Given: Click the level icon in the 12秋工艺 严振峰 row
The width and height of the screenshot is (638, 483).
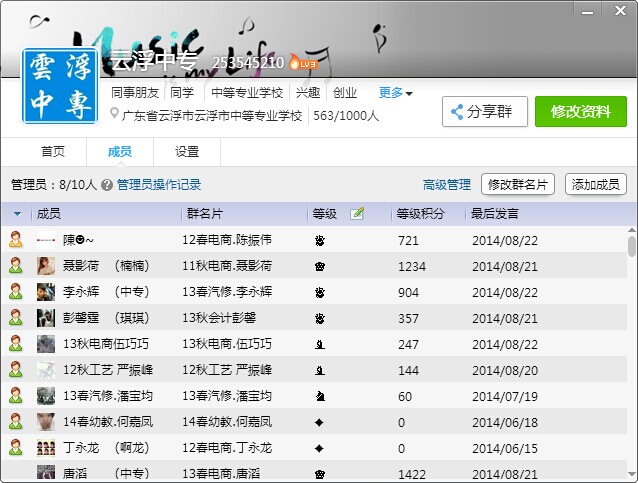Looking at the screenshot, I should 320,371.
